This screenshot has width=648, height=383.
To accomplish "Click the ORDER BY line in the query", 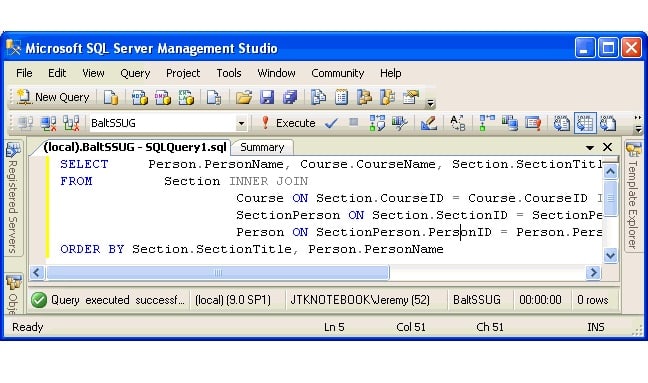I will click(252, 249).
